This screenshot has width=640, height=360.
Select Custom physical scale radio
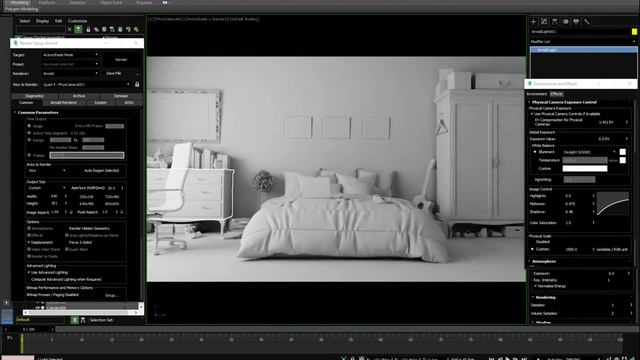[x=532, y=249]
